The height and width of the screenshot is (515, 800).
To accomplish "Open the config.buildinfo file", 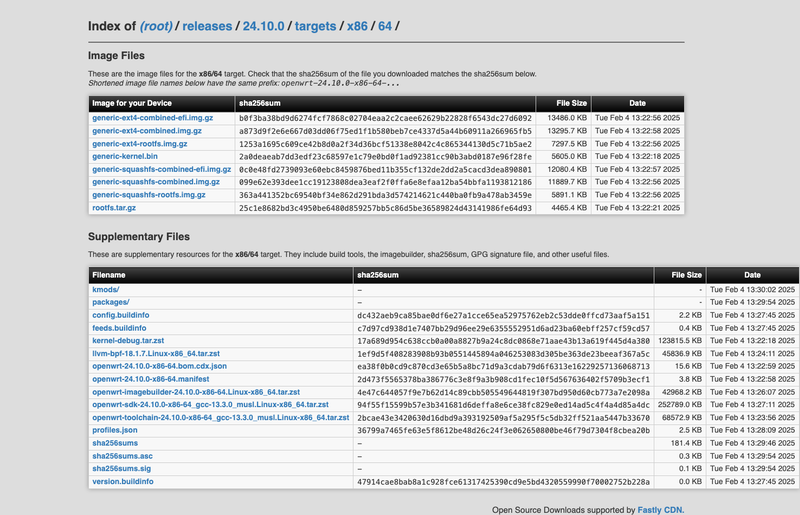I will click(x=120, y=315).
